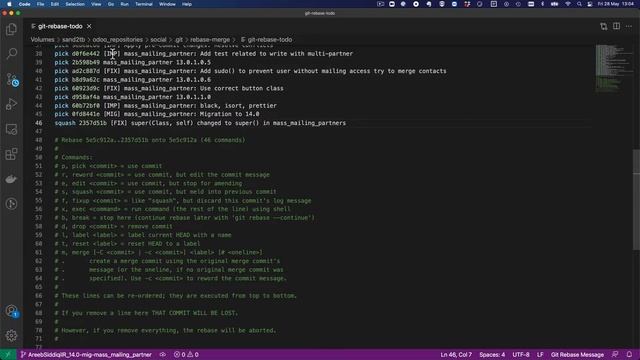This screenshot has width=640, height=360.
Task: Click the sand2tb breadcrumb
Action: (x=73, y=40)
